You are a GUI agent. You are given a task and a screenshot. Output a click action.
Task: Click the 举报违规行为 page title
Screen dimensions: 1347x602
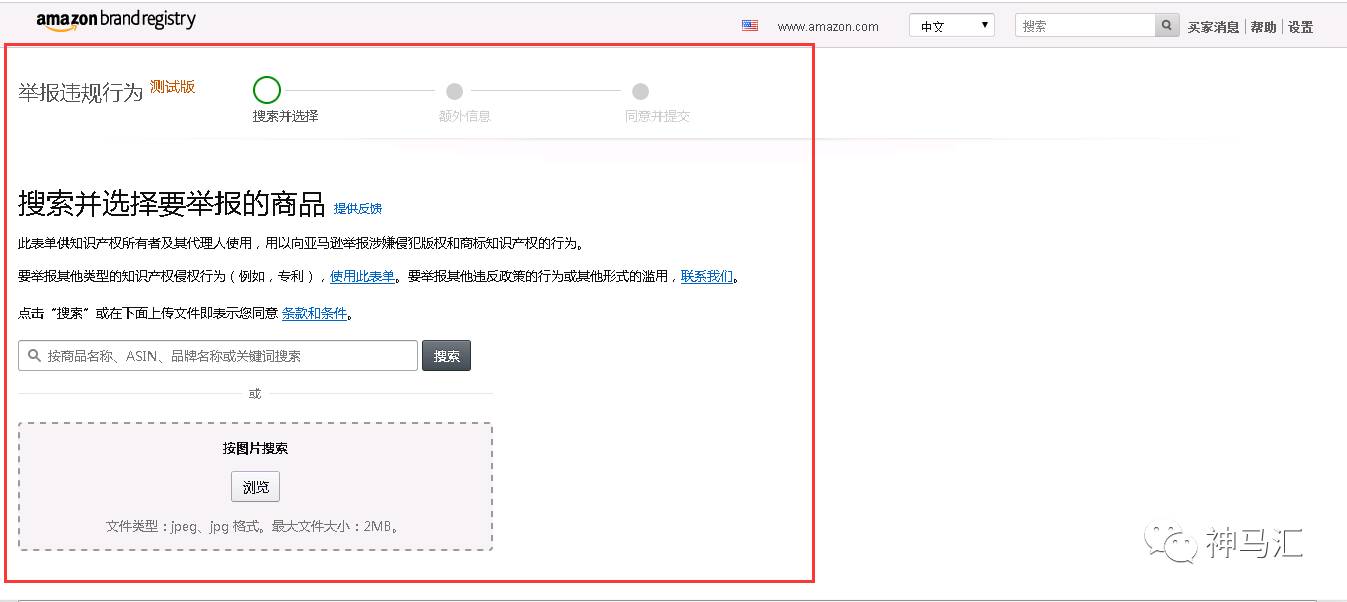click(81, 93)
